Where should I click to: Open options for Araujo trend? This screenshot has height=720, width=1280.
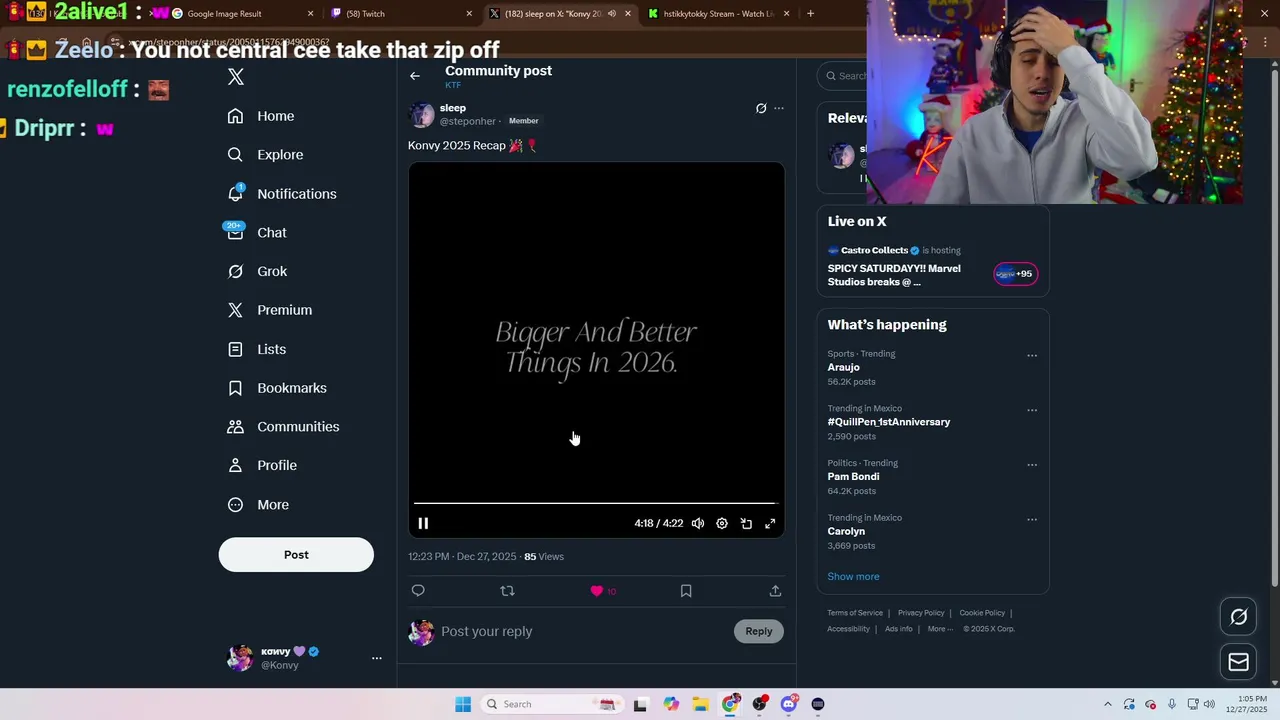(x=1032, y=355)
